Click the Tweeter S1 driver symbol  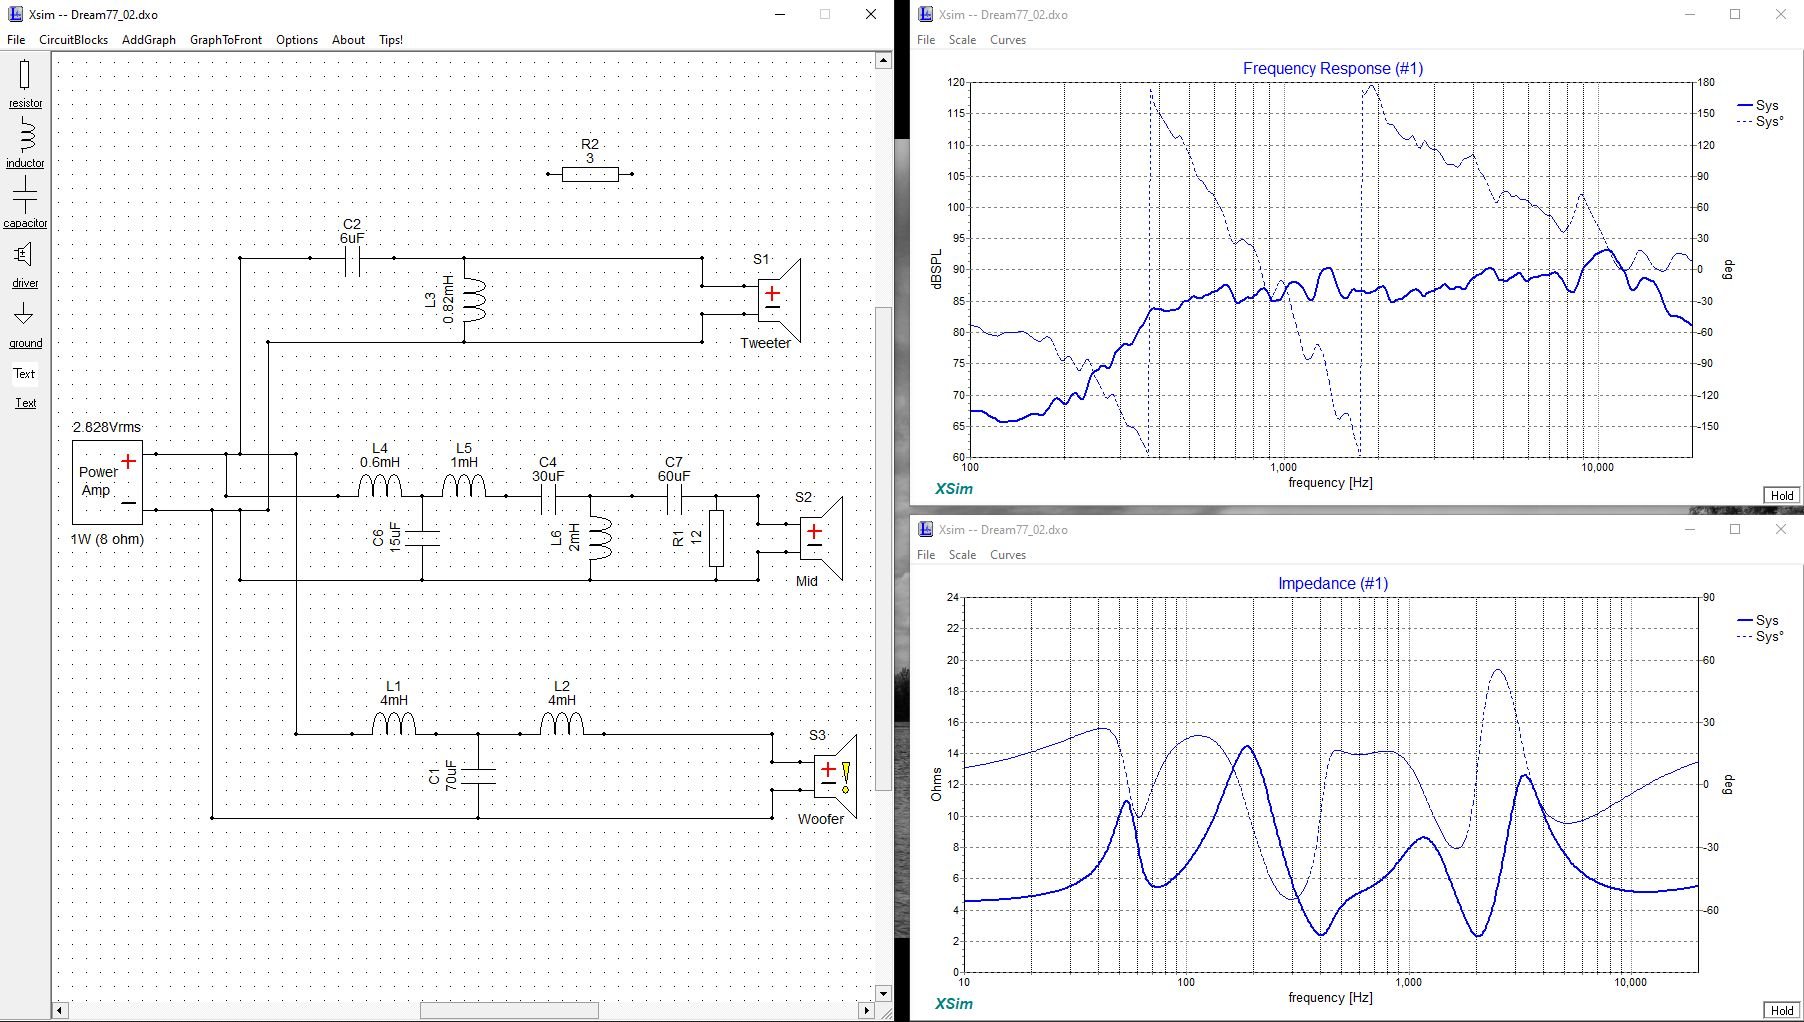[x=779, y=298]
